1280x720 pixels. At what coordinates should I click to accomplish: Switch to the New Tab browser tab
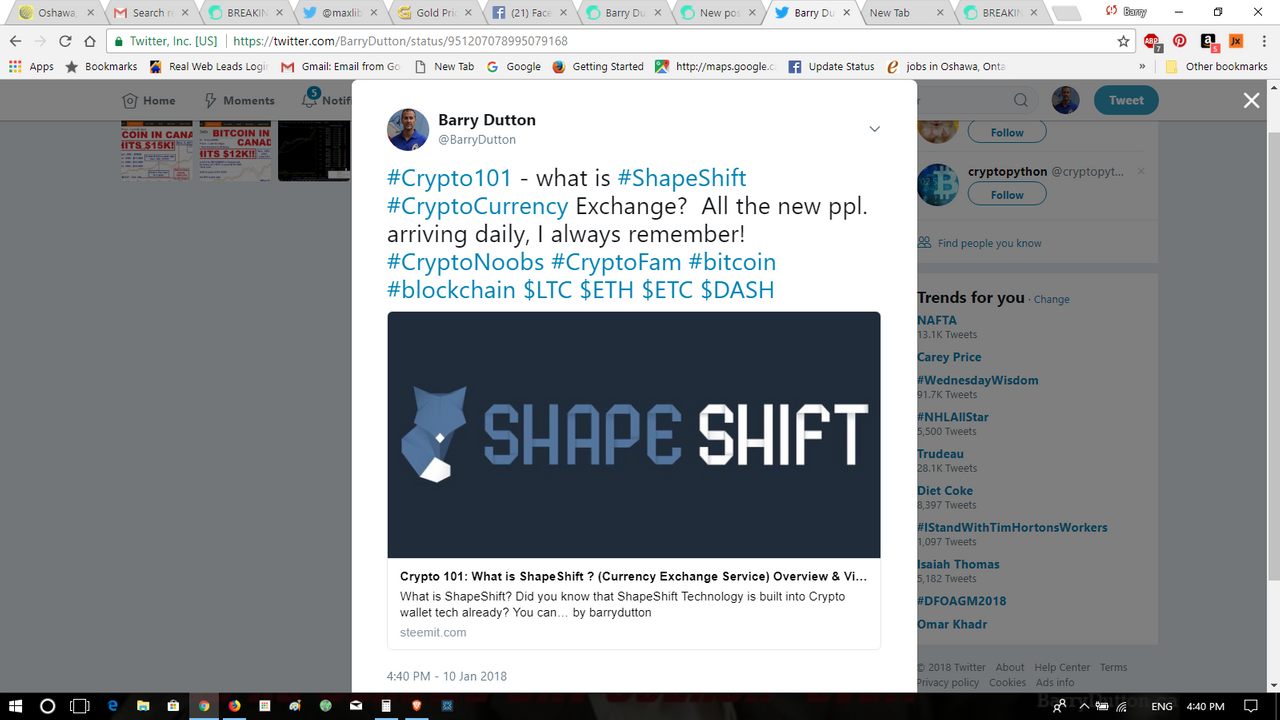click(902, 13)
